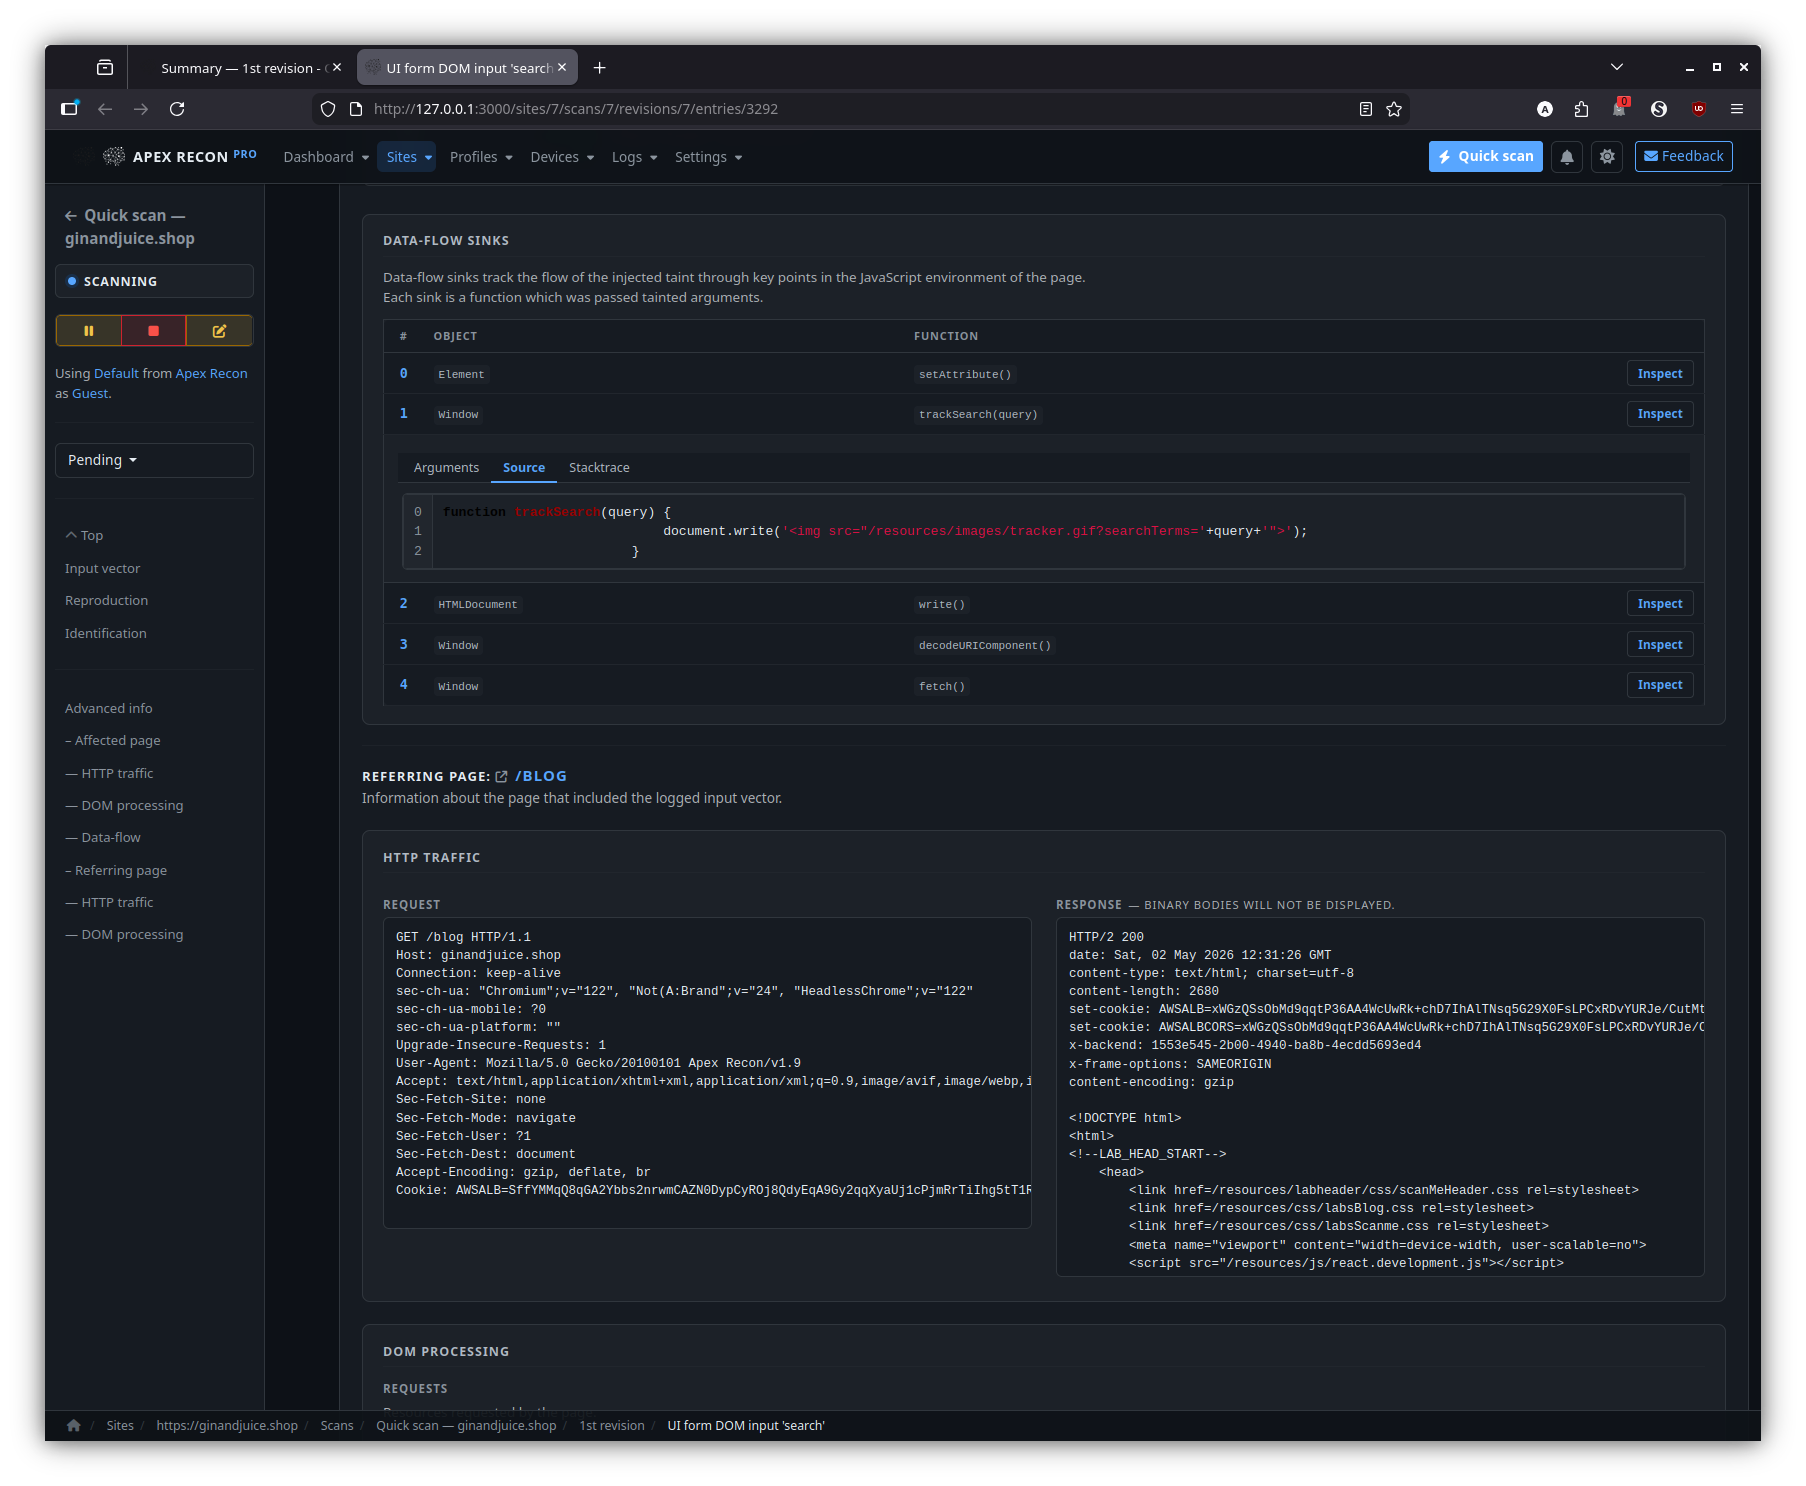Inspect the Window fetch() sink

point(1660,685)
